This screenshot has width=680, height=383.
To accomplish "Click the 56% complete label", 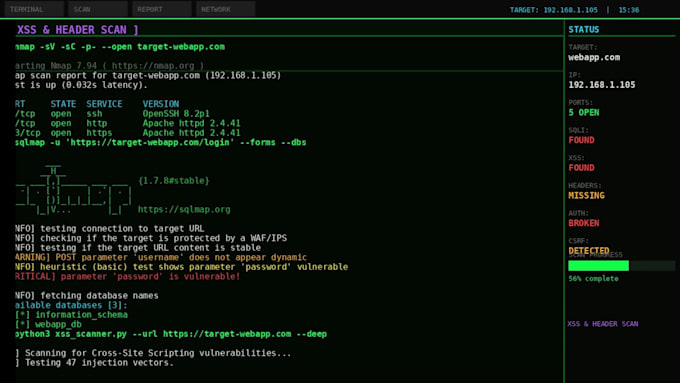I will (x=593, y=278).
